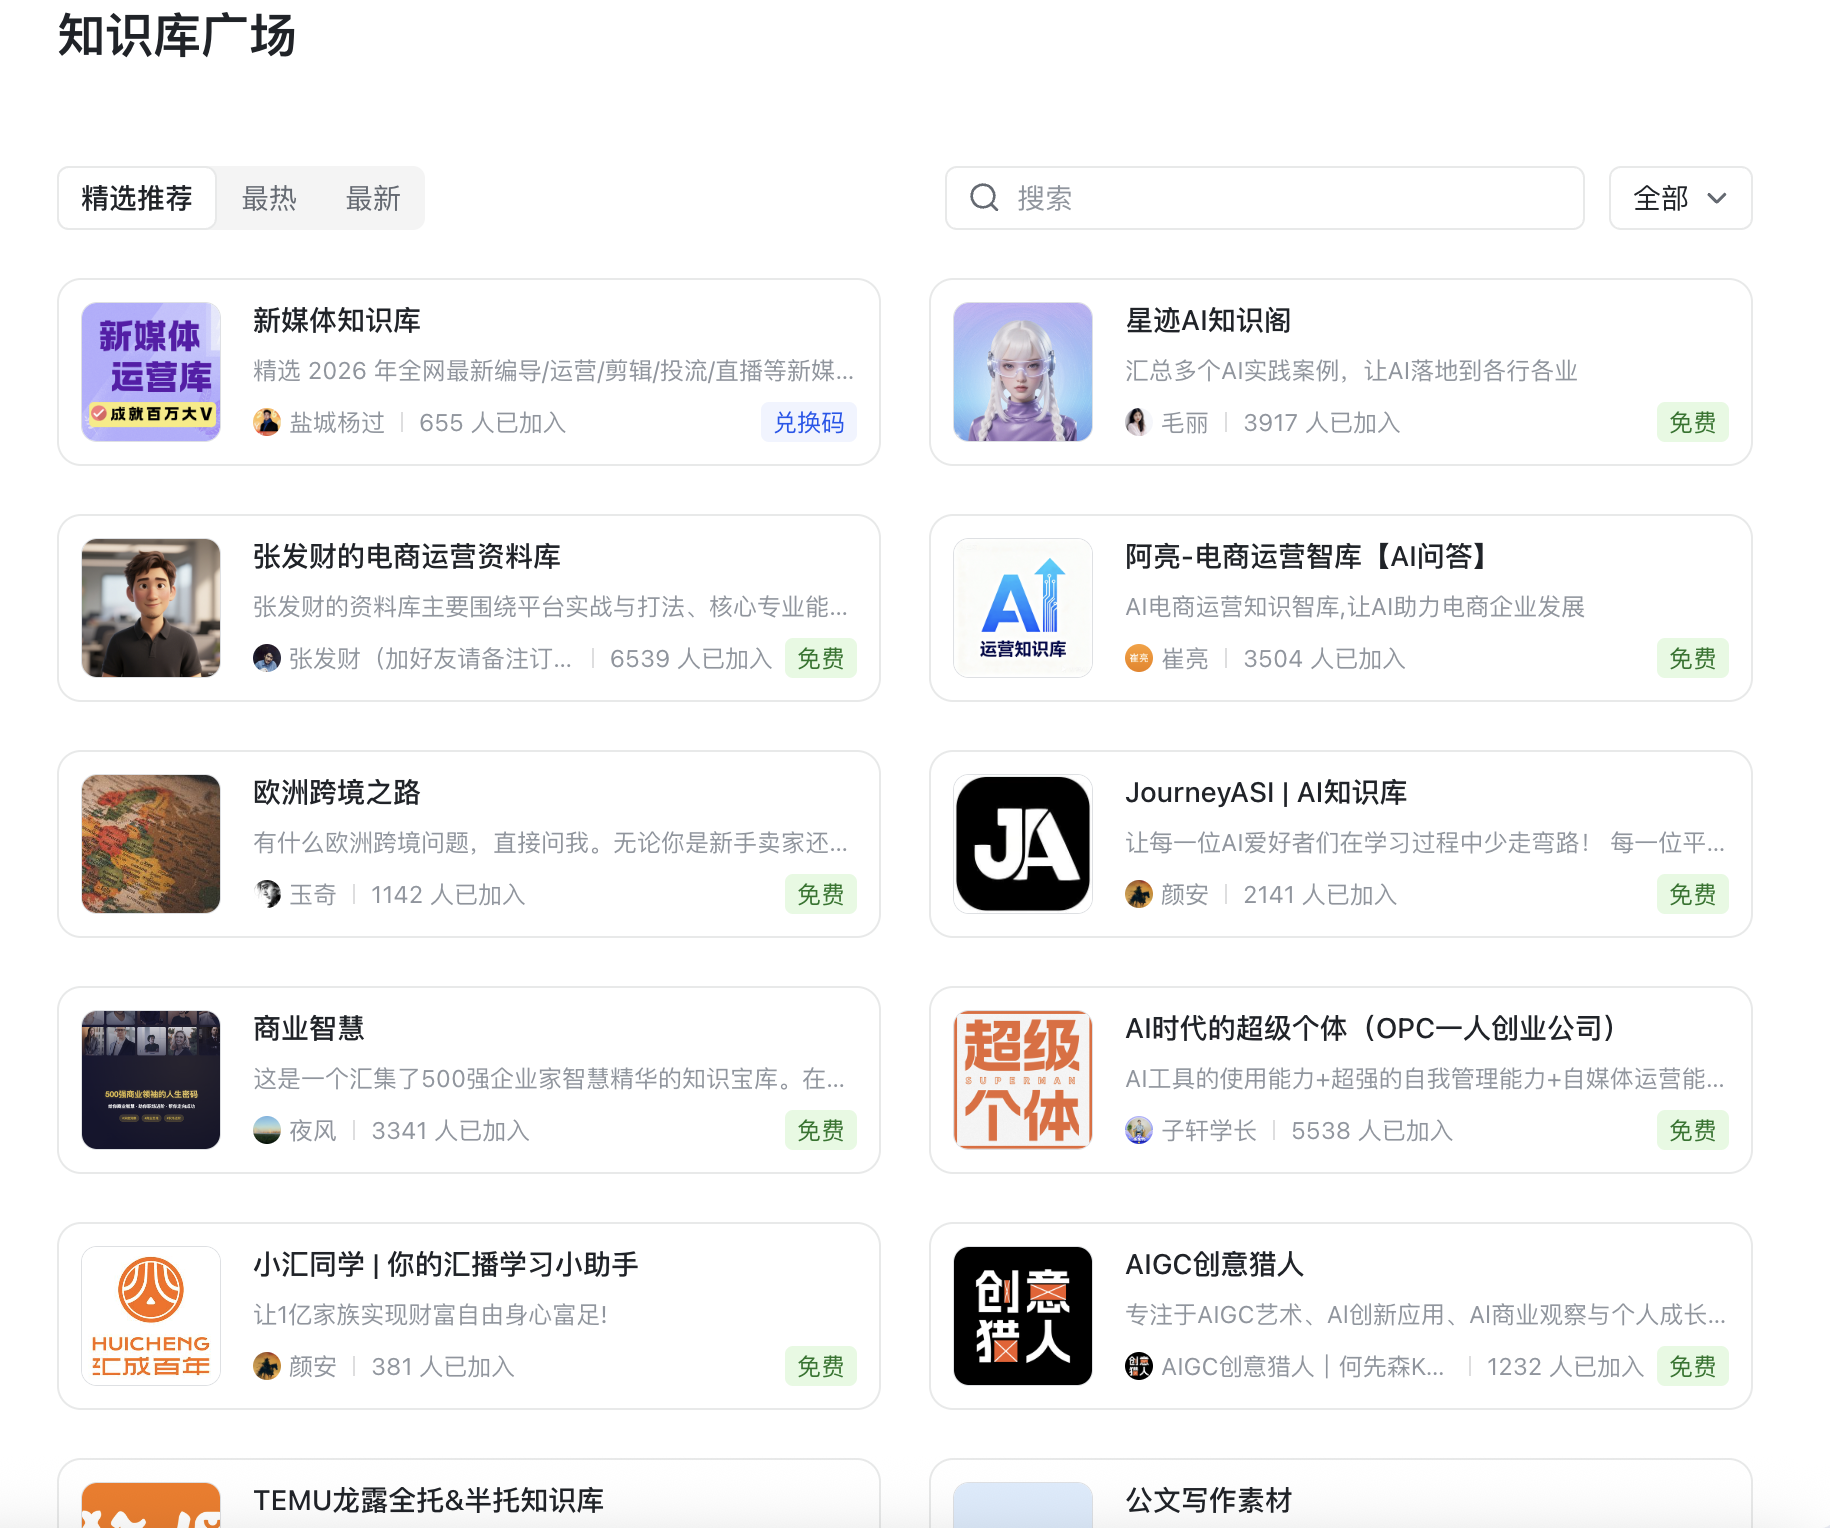Click the 超级个体 orange cover icon
This screenshot has height=1528, width=1830.
tap(1022, 1080)
